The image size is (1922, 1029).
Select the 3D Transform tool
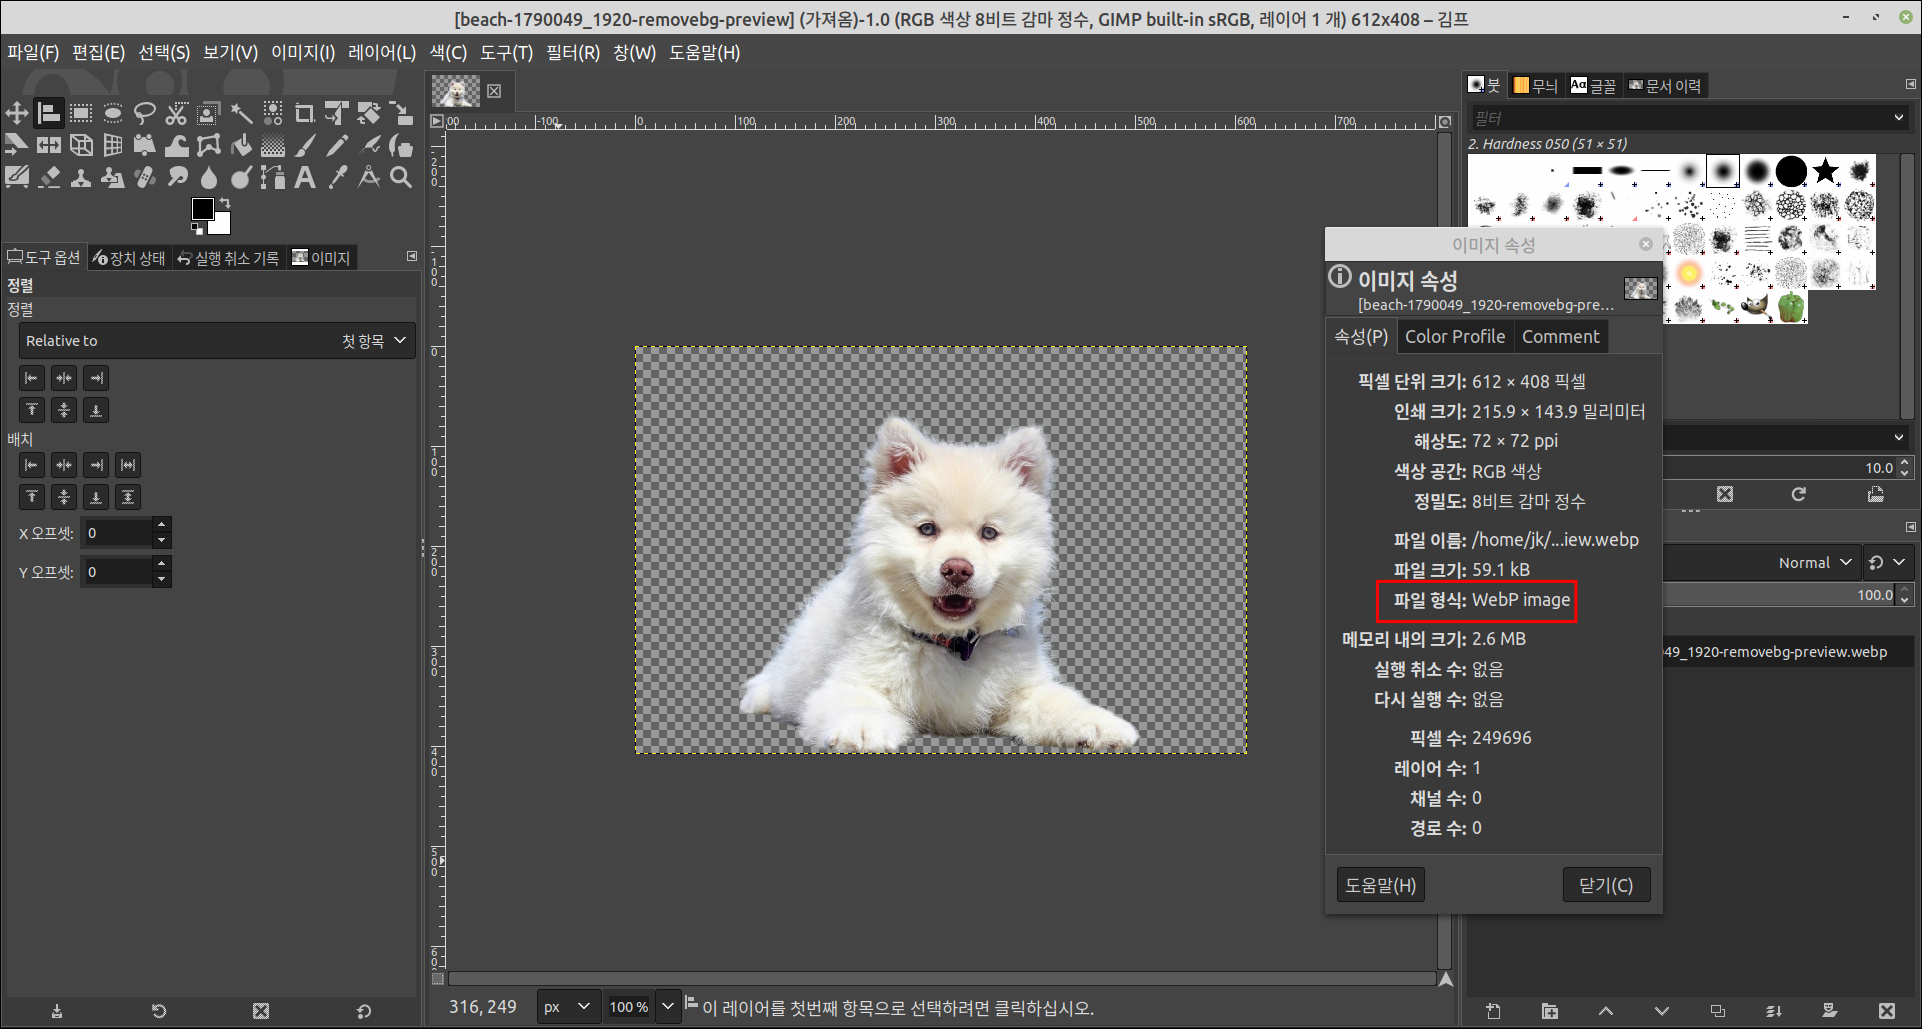pos(81,145)
